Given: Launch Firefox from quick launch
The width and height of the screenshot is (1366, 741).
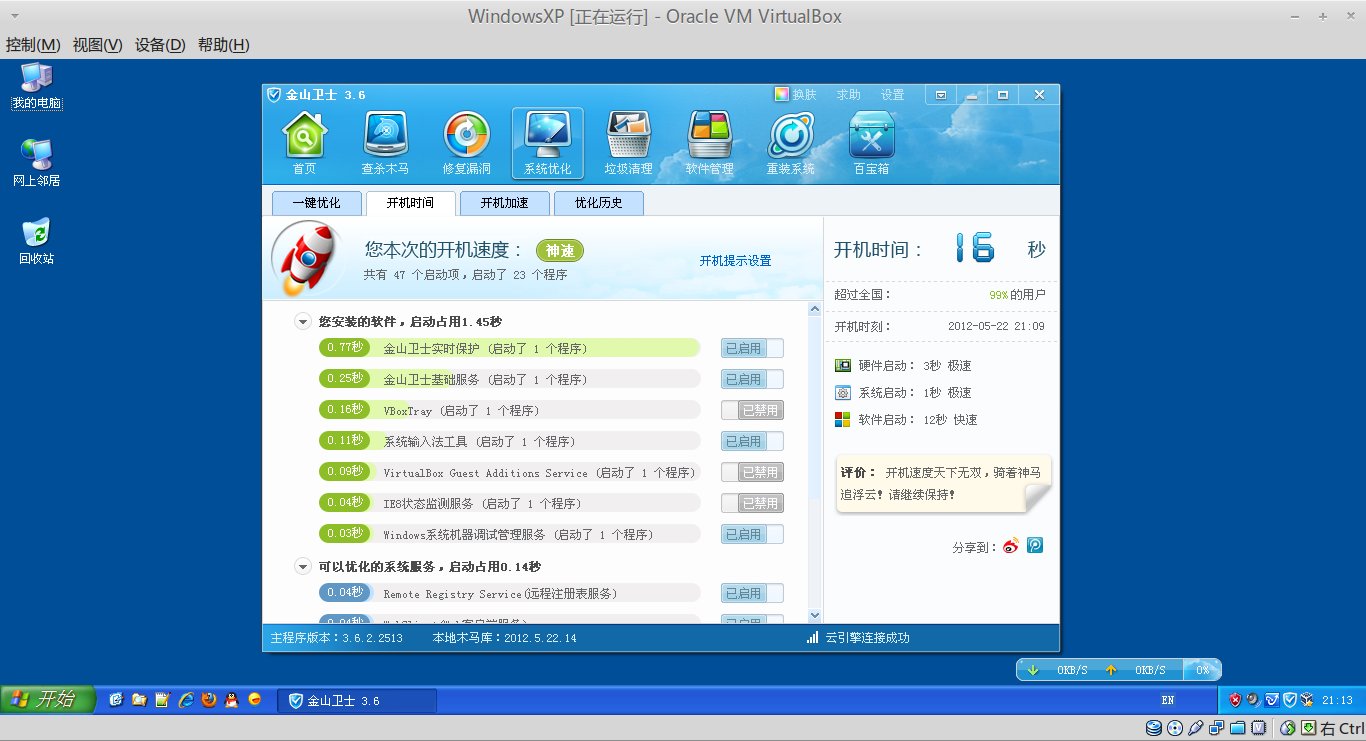Looking at the screenshot, I should pyautogui.click(x=209, y=700).
